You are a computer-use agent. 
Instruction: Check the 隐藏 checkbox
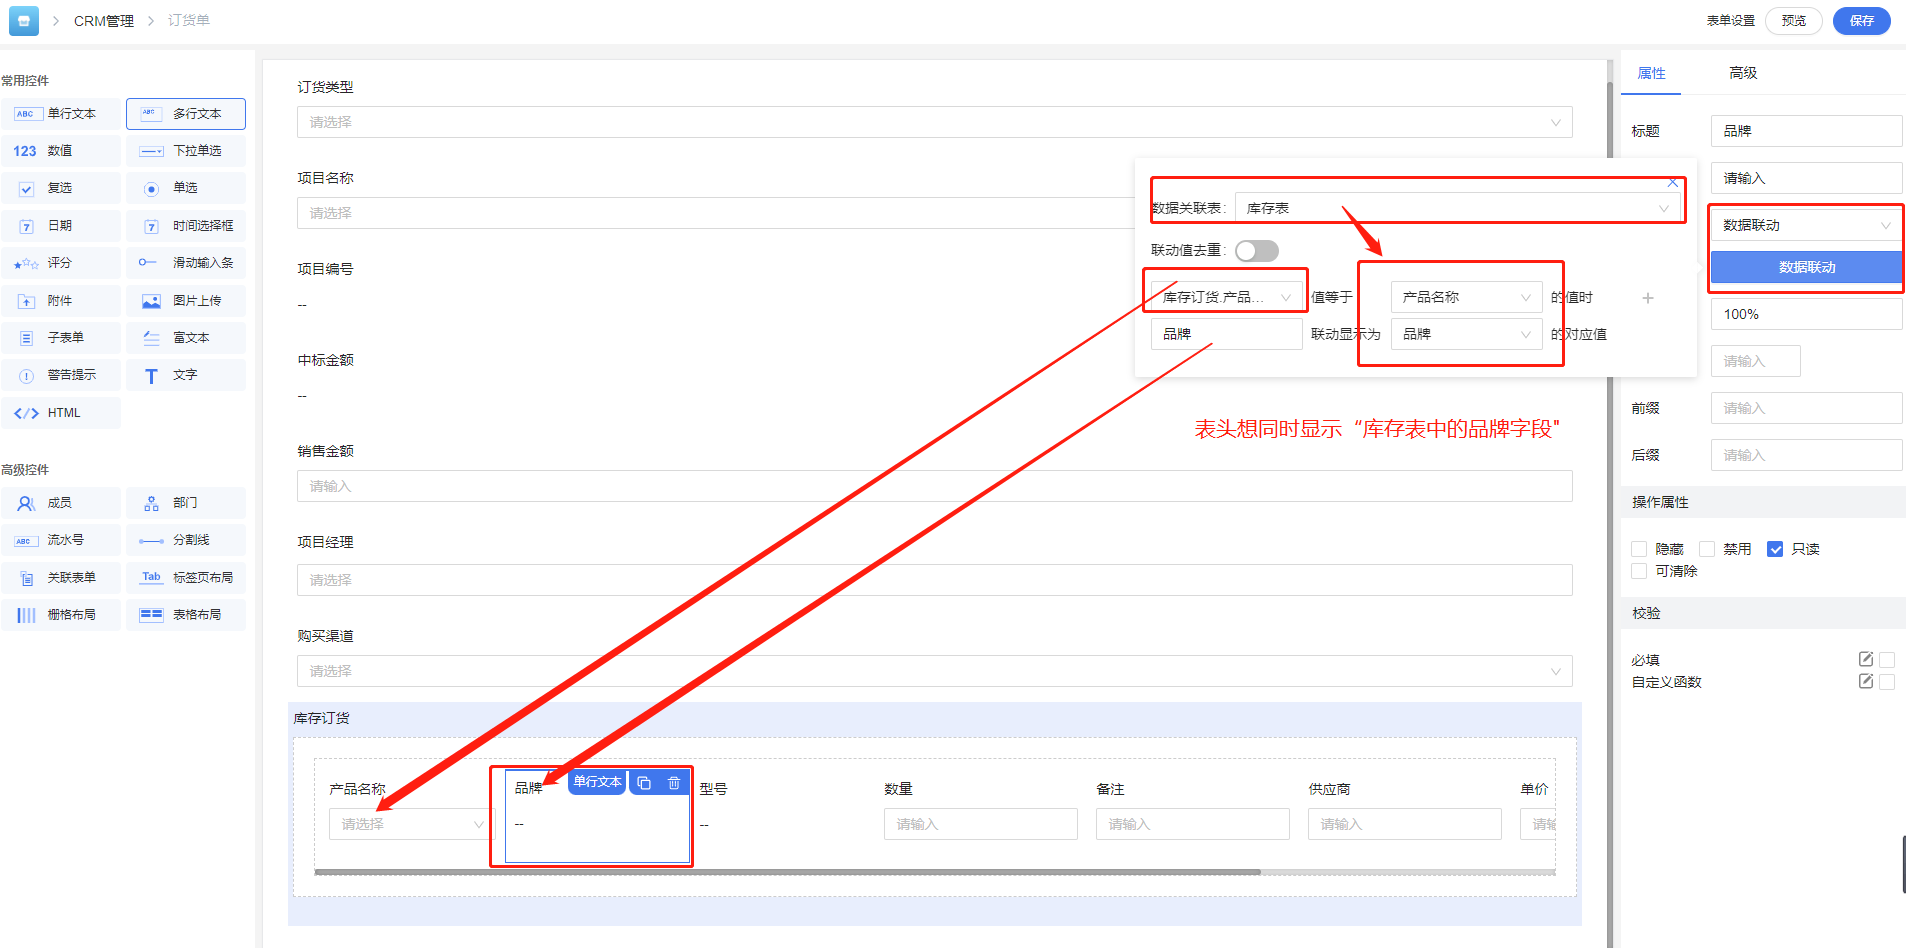point(1639,549)
